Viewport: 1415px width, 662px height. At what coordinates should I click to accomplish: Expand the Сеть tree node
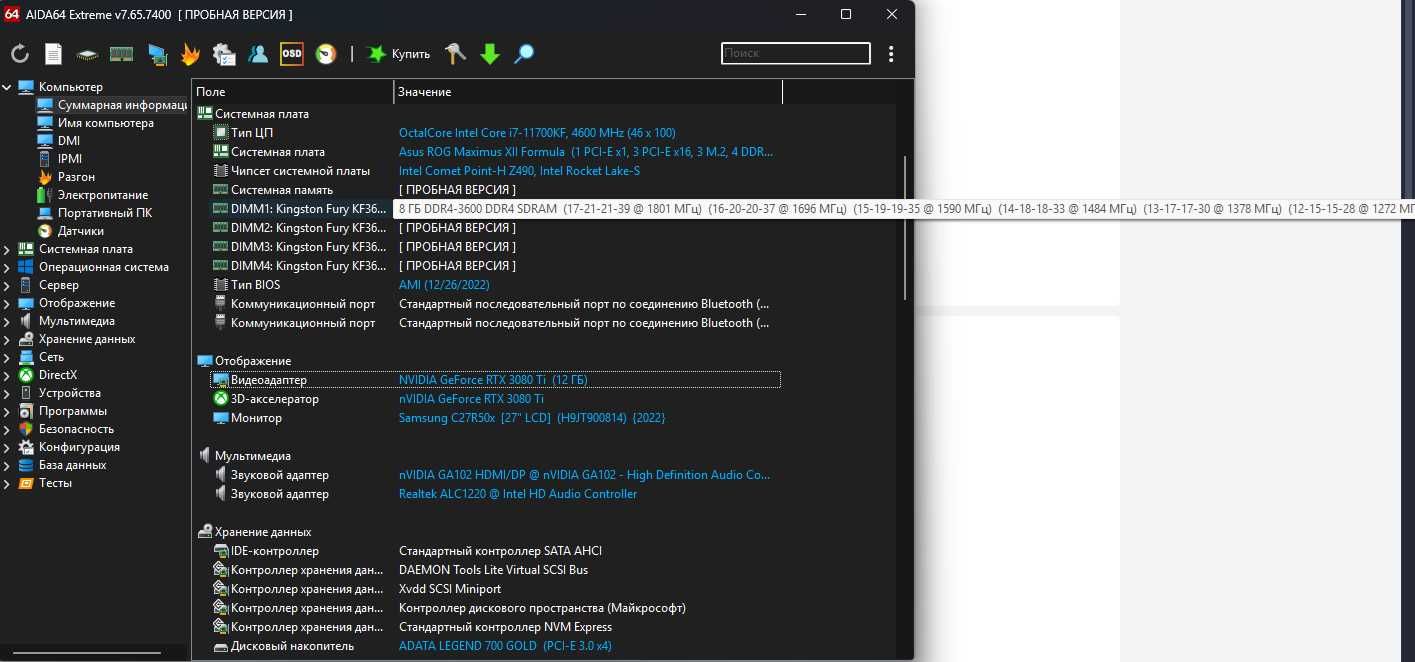pos(7,357)
